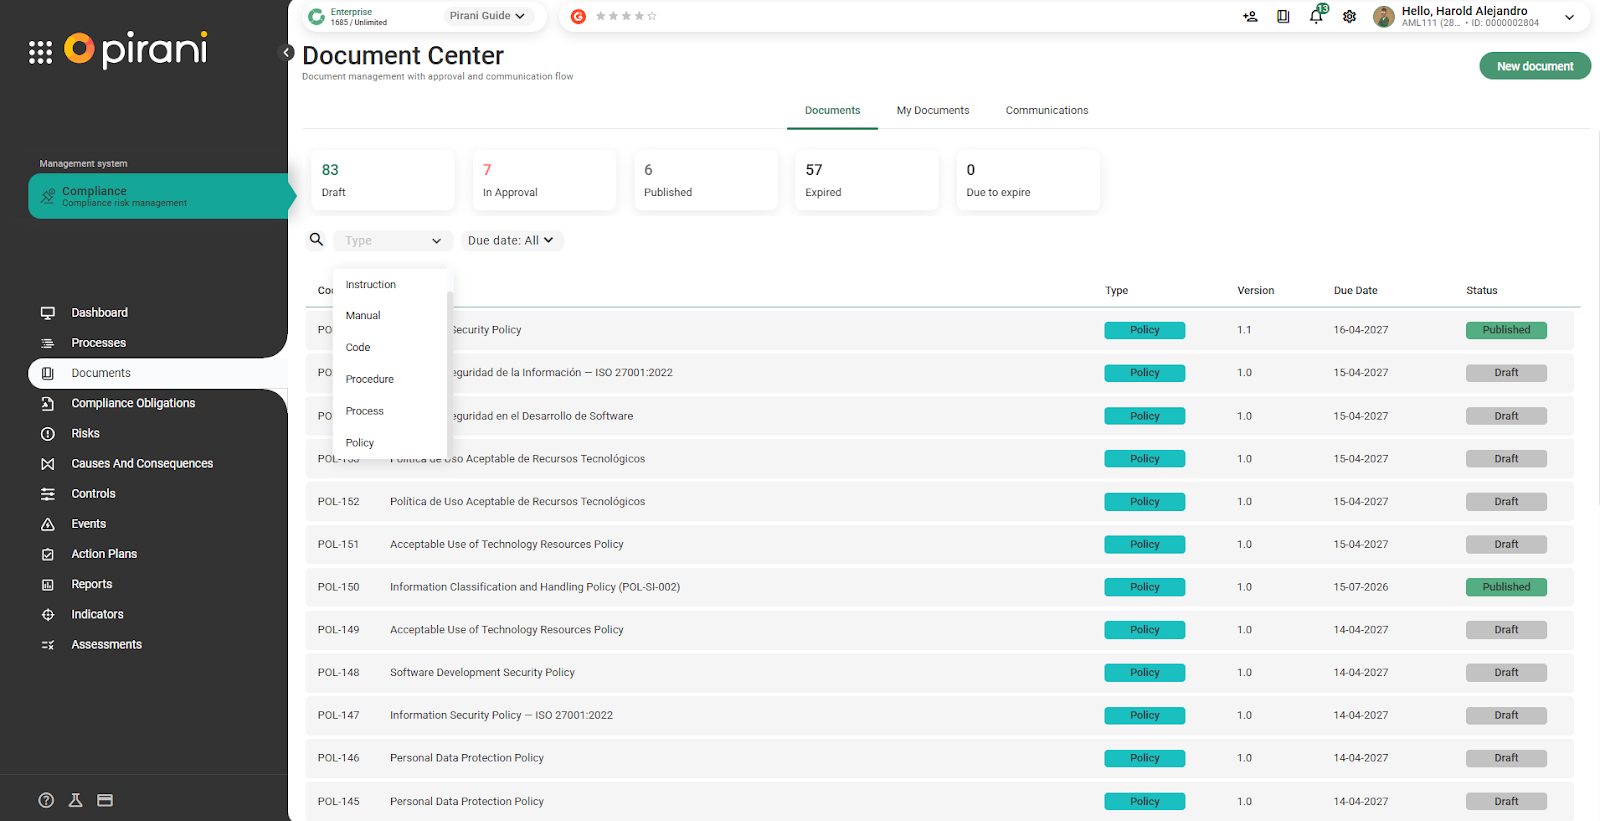Image resolution: width=1600 pixels, height=821 pixels.
Task: Open the book guide icon in header
Action: (1283, 16)
